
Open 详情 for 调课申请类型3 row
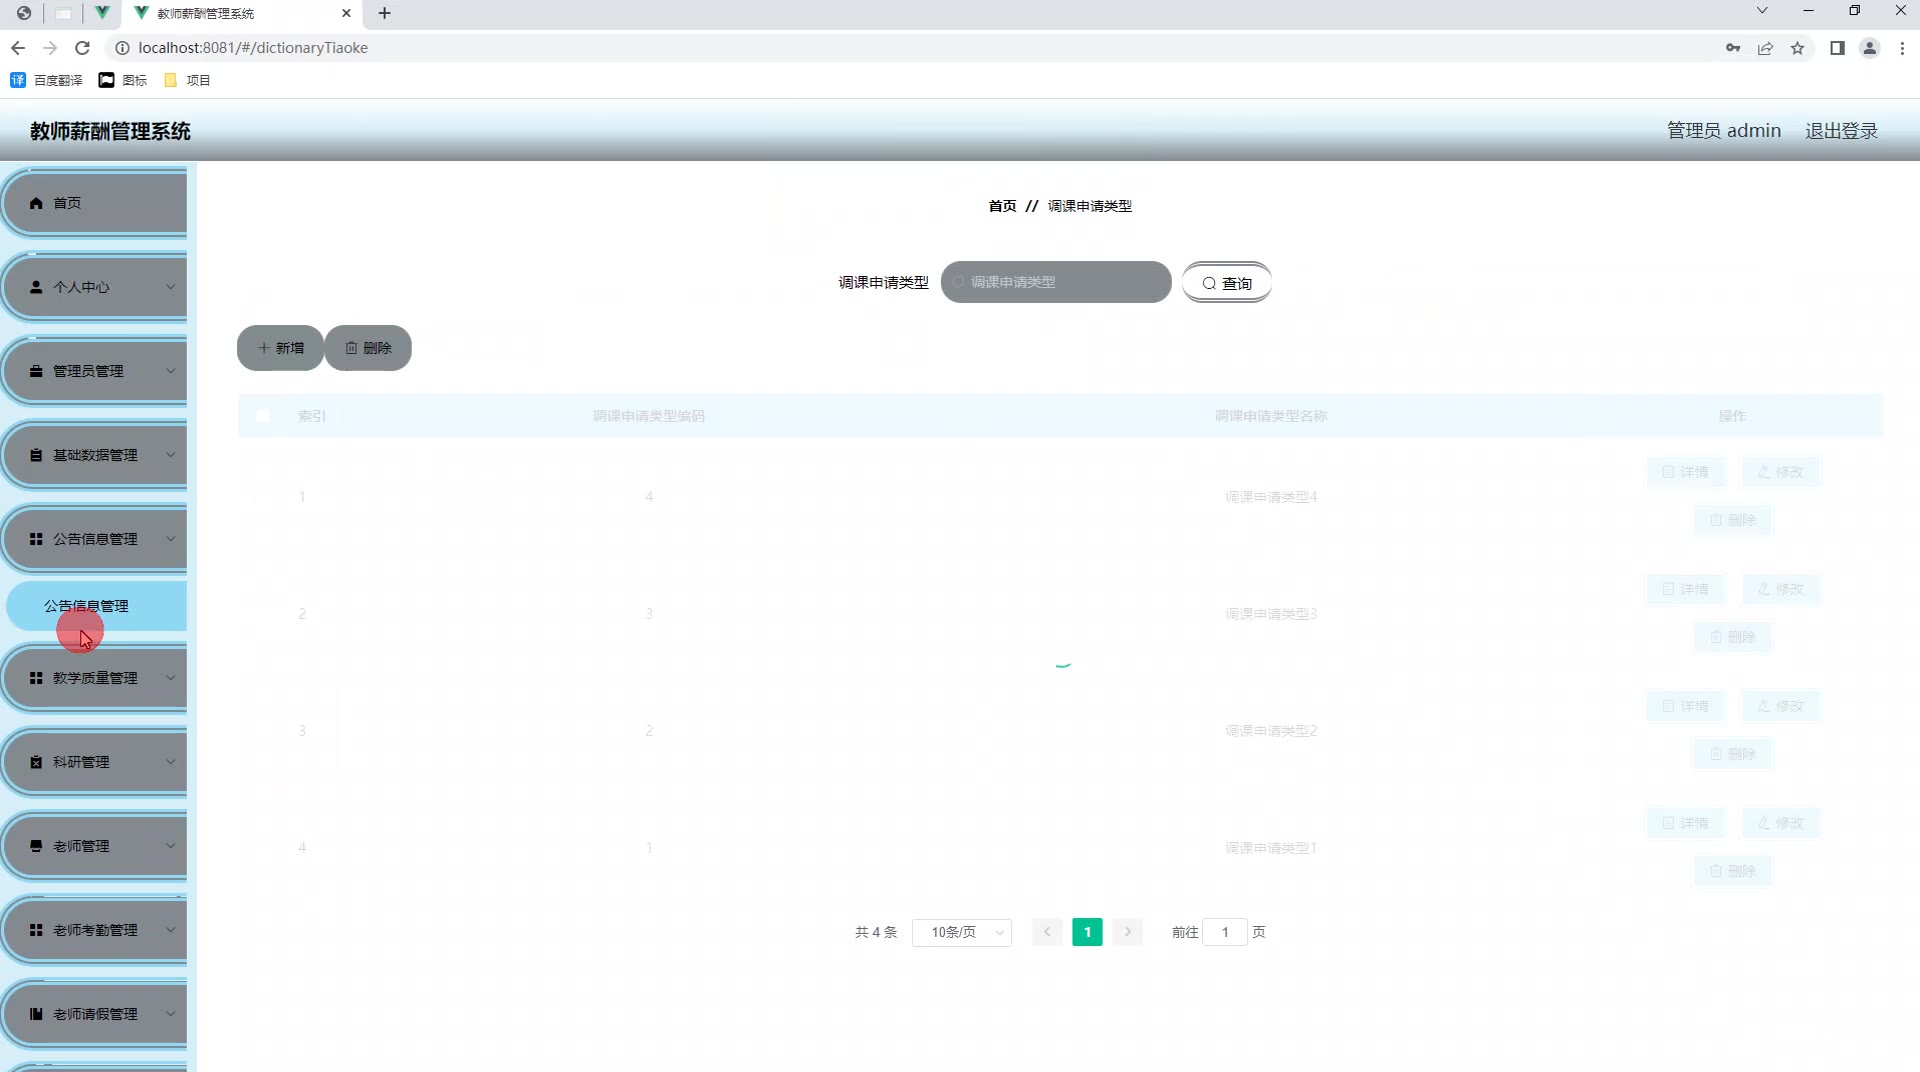pos(1686,589)
